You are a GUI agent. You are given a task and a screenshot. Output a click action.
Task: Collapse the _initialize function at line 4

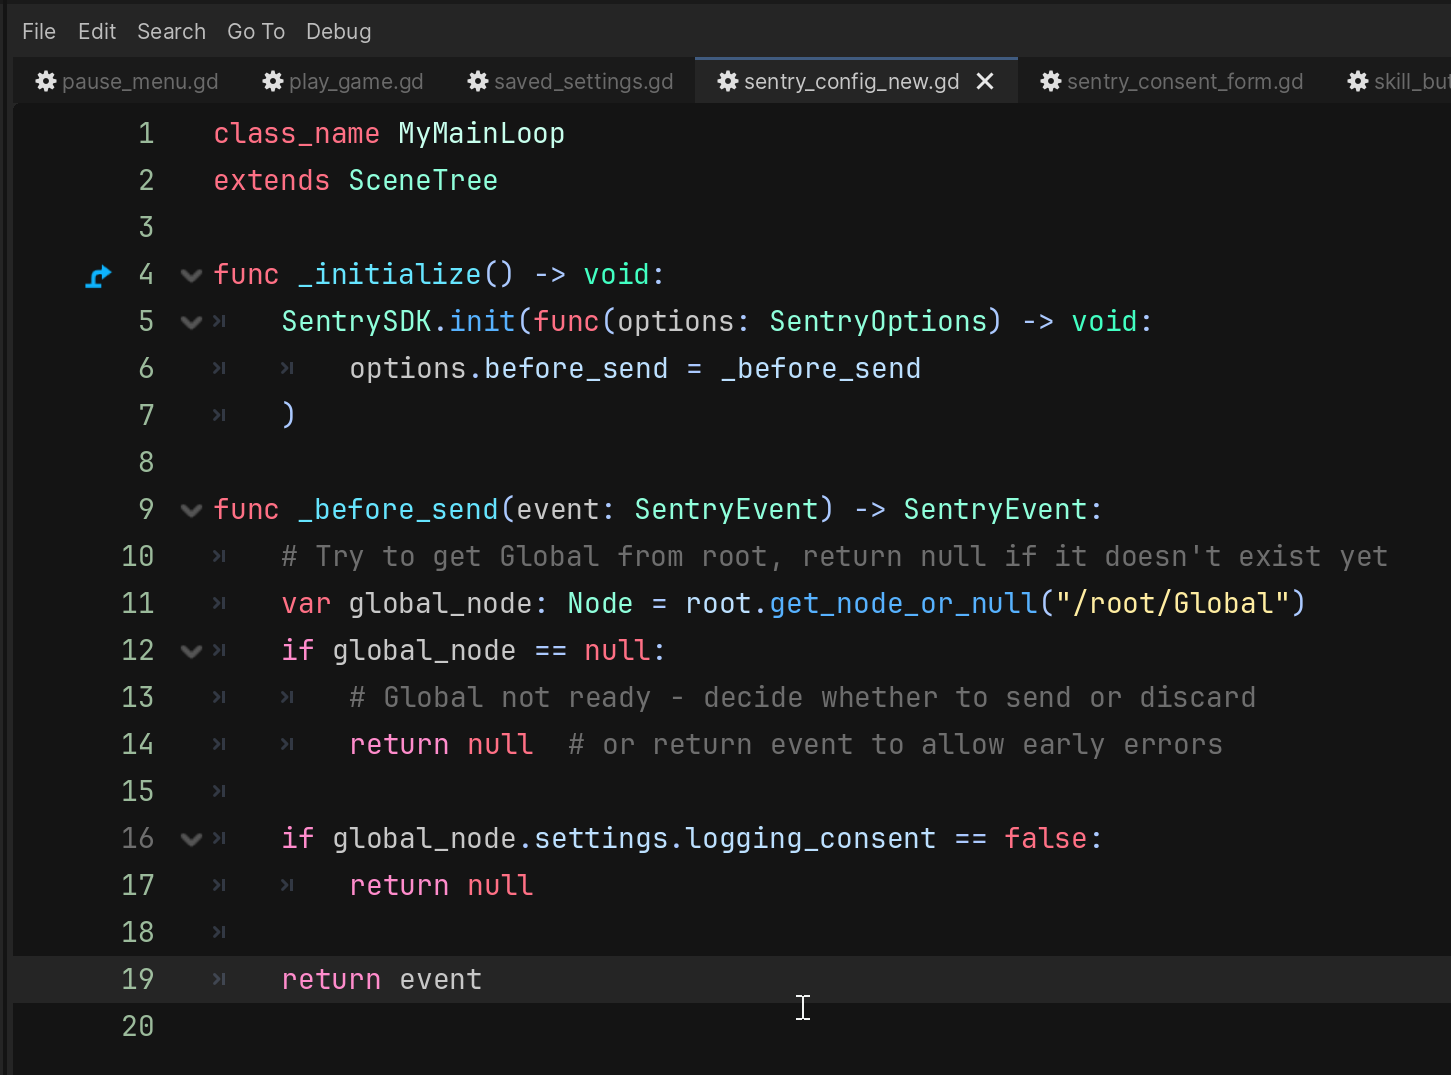tap(191, 275)
